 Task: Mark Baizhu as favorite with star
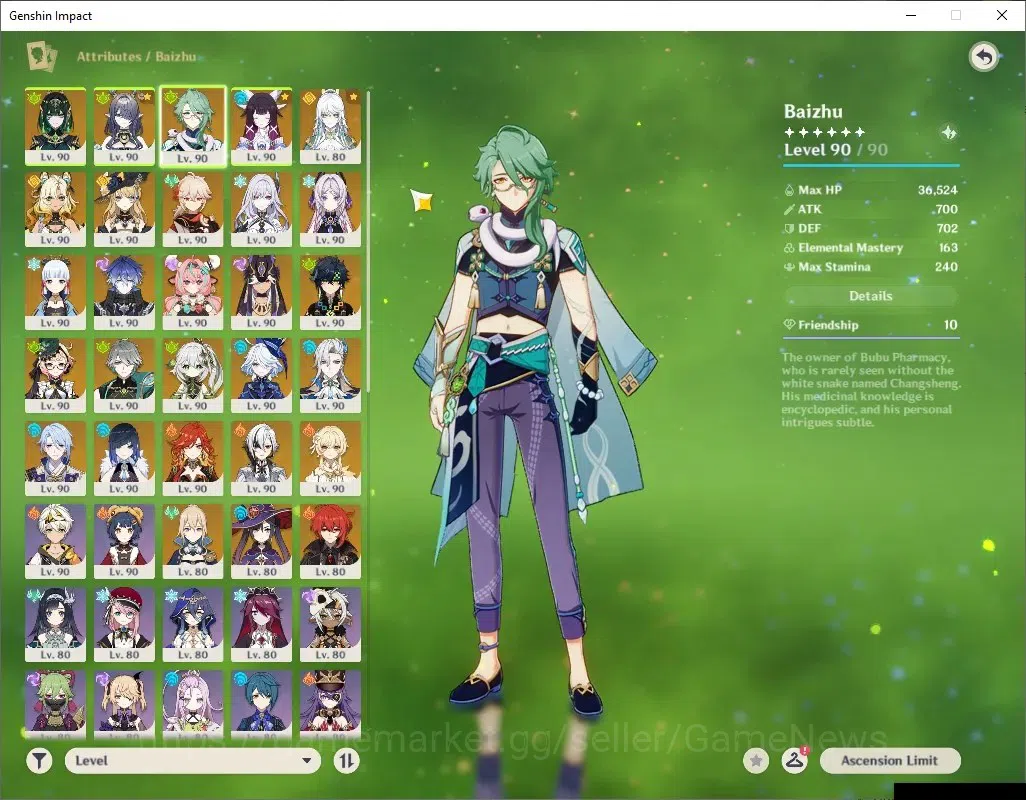756,760
